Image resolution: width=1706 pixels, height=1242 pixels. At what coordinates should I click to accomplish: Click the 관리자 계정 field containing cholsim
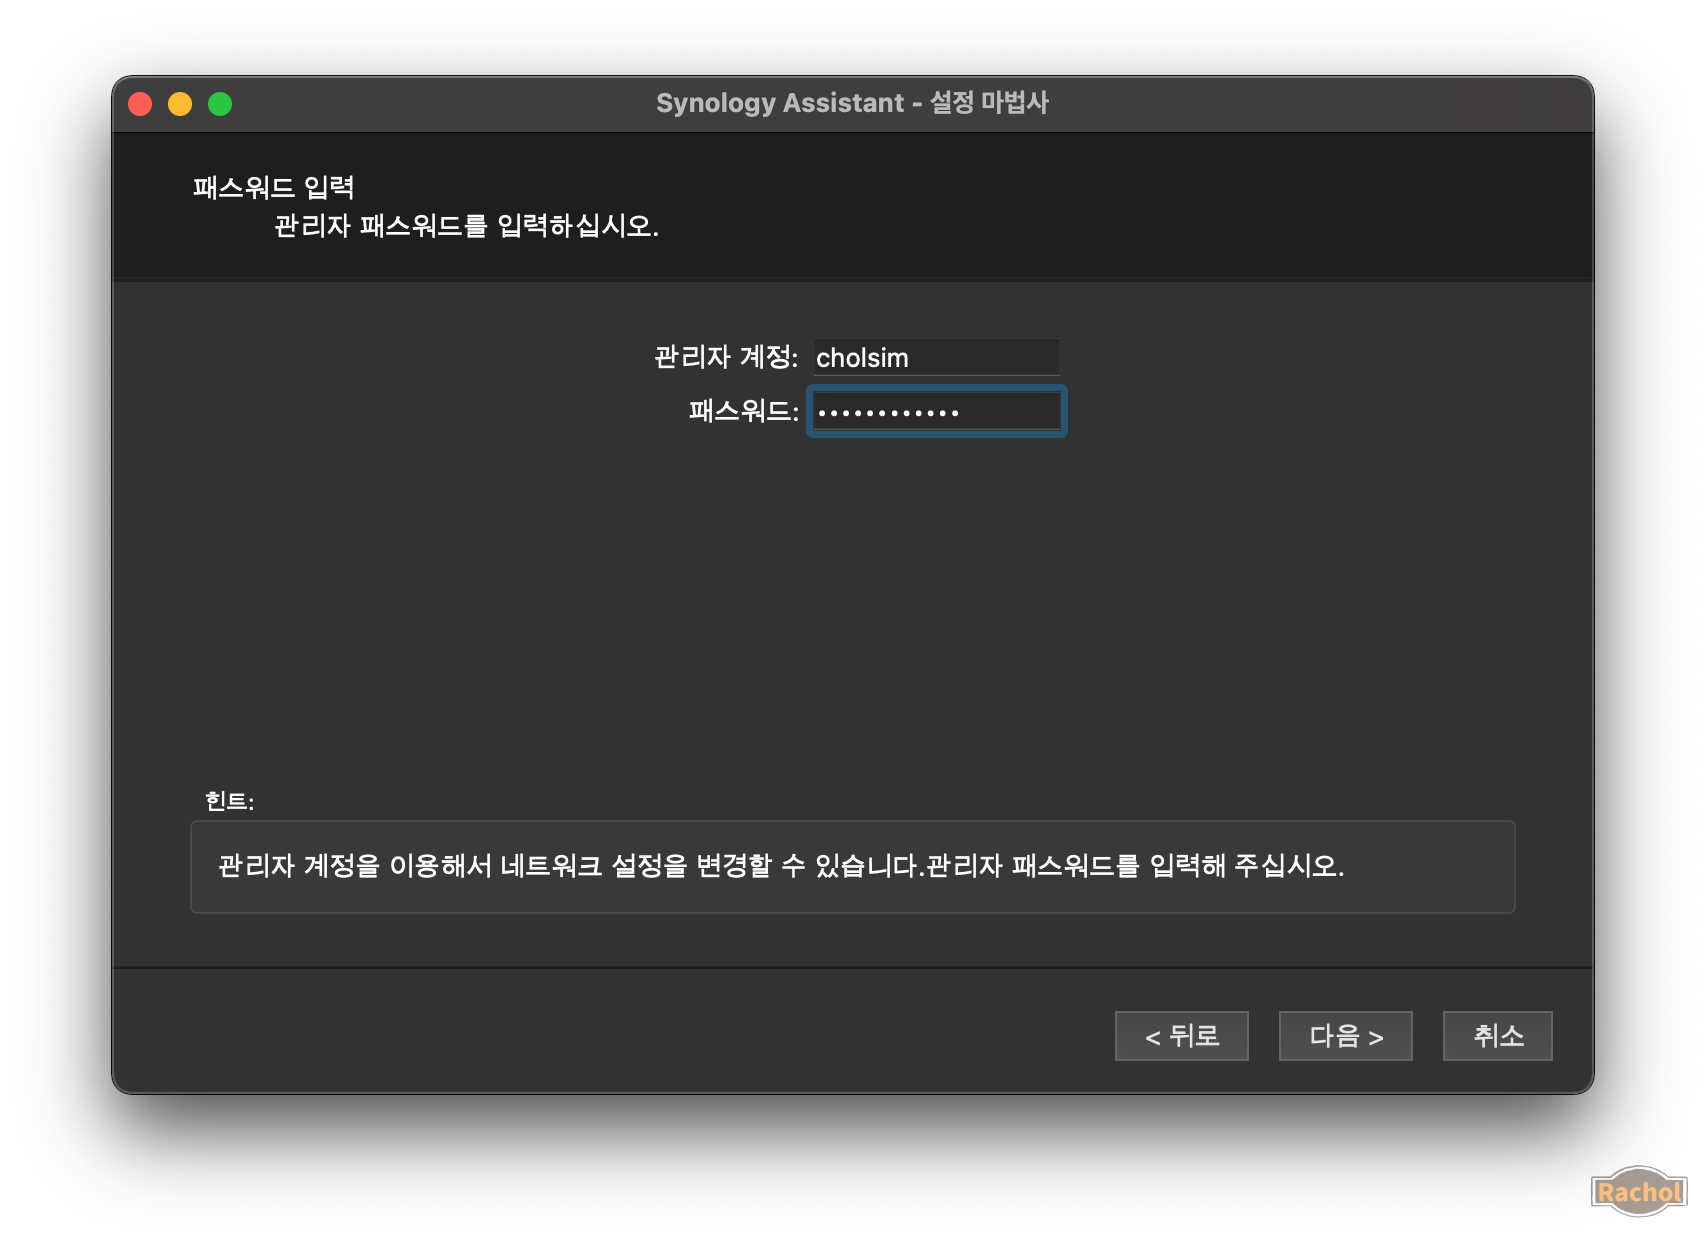[x=936, y=357]
